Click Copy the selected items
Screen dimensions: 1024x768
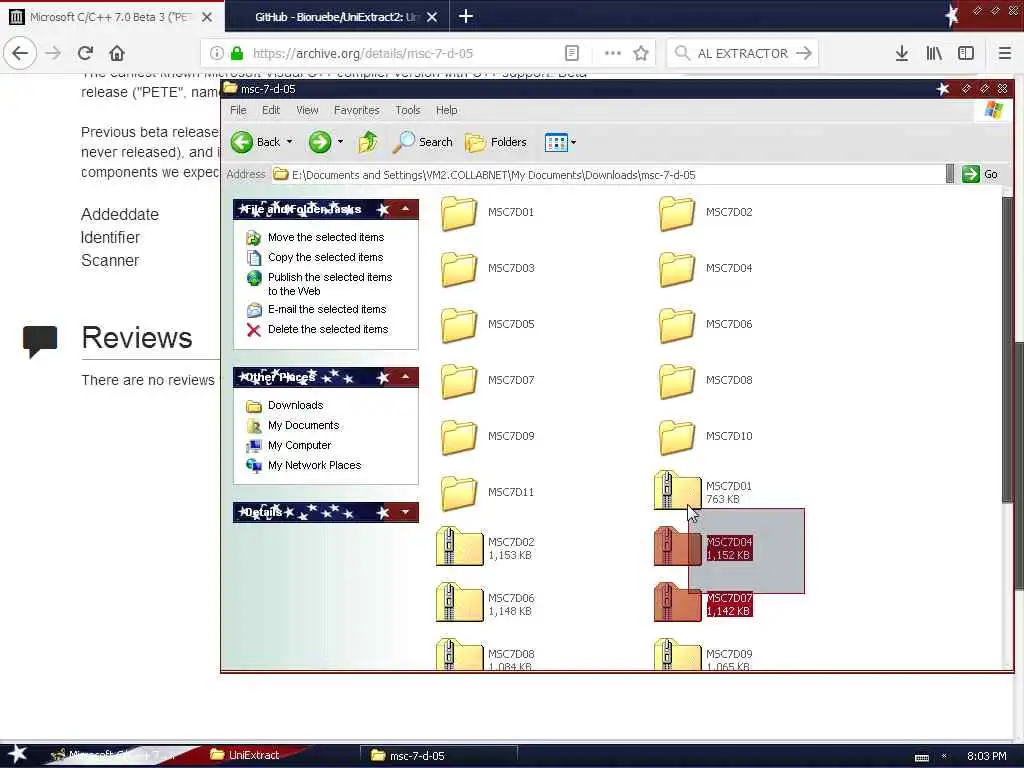pos(325,257)
